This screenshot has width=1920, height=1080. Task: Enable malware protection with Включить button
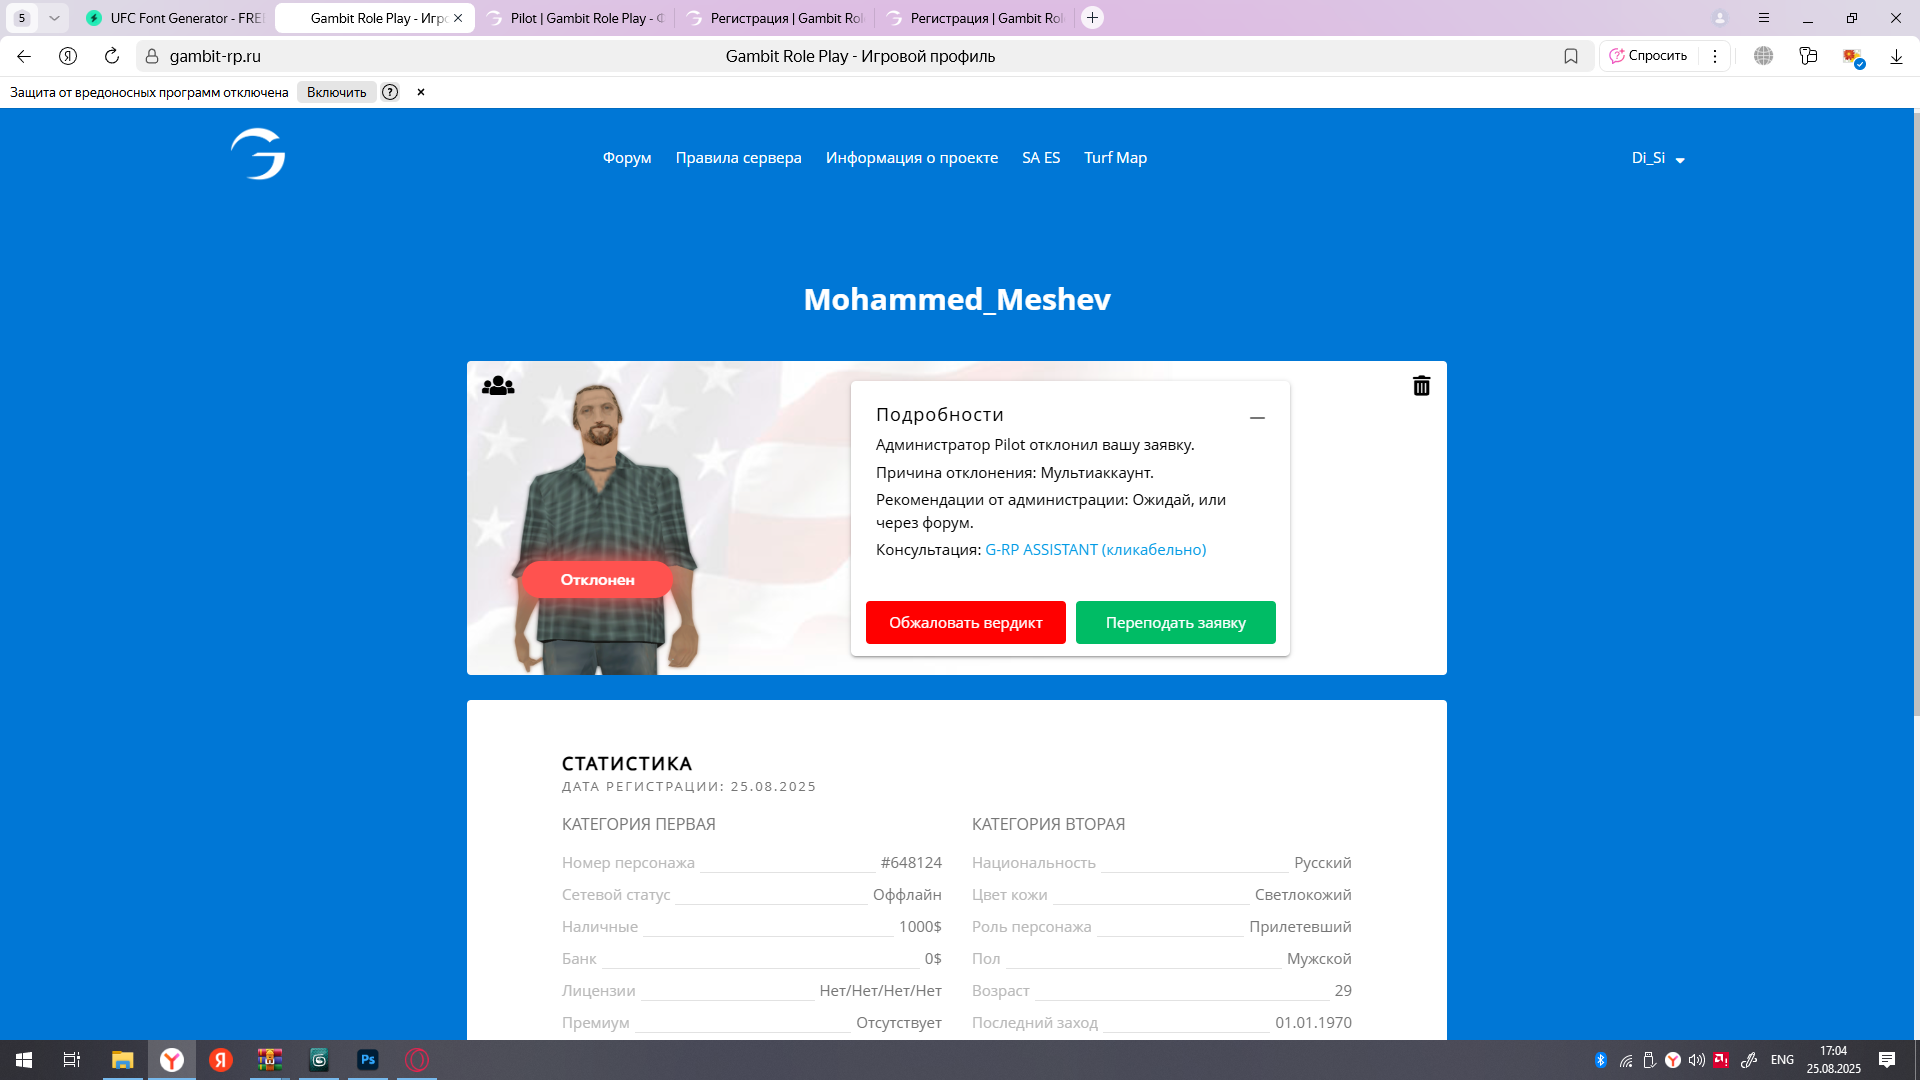[x=336, y=92]
